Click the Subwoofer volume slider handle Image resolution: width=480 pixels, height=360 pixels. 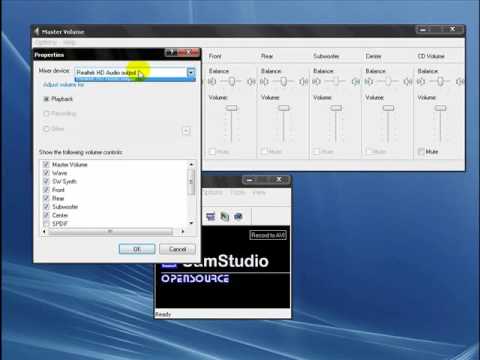click(x=336, y=108)
